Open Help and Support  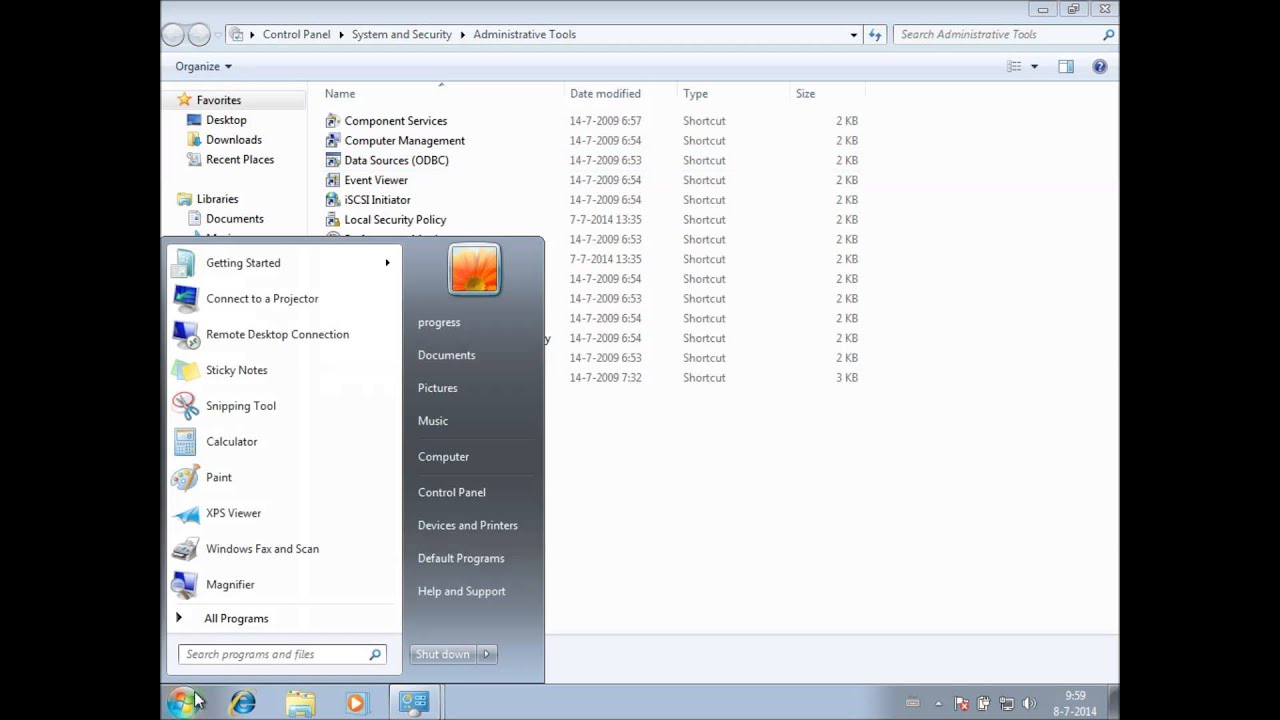point(461,592)
